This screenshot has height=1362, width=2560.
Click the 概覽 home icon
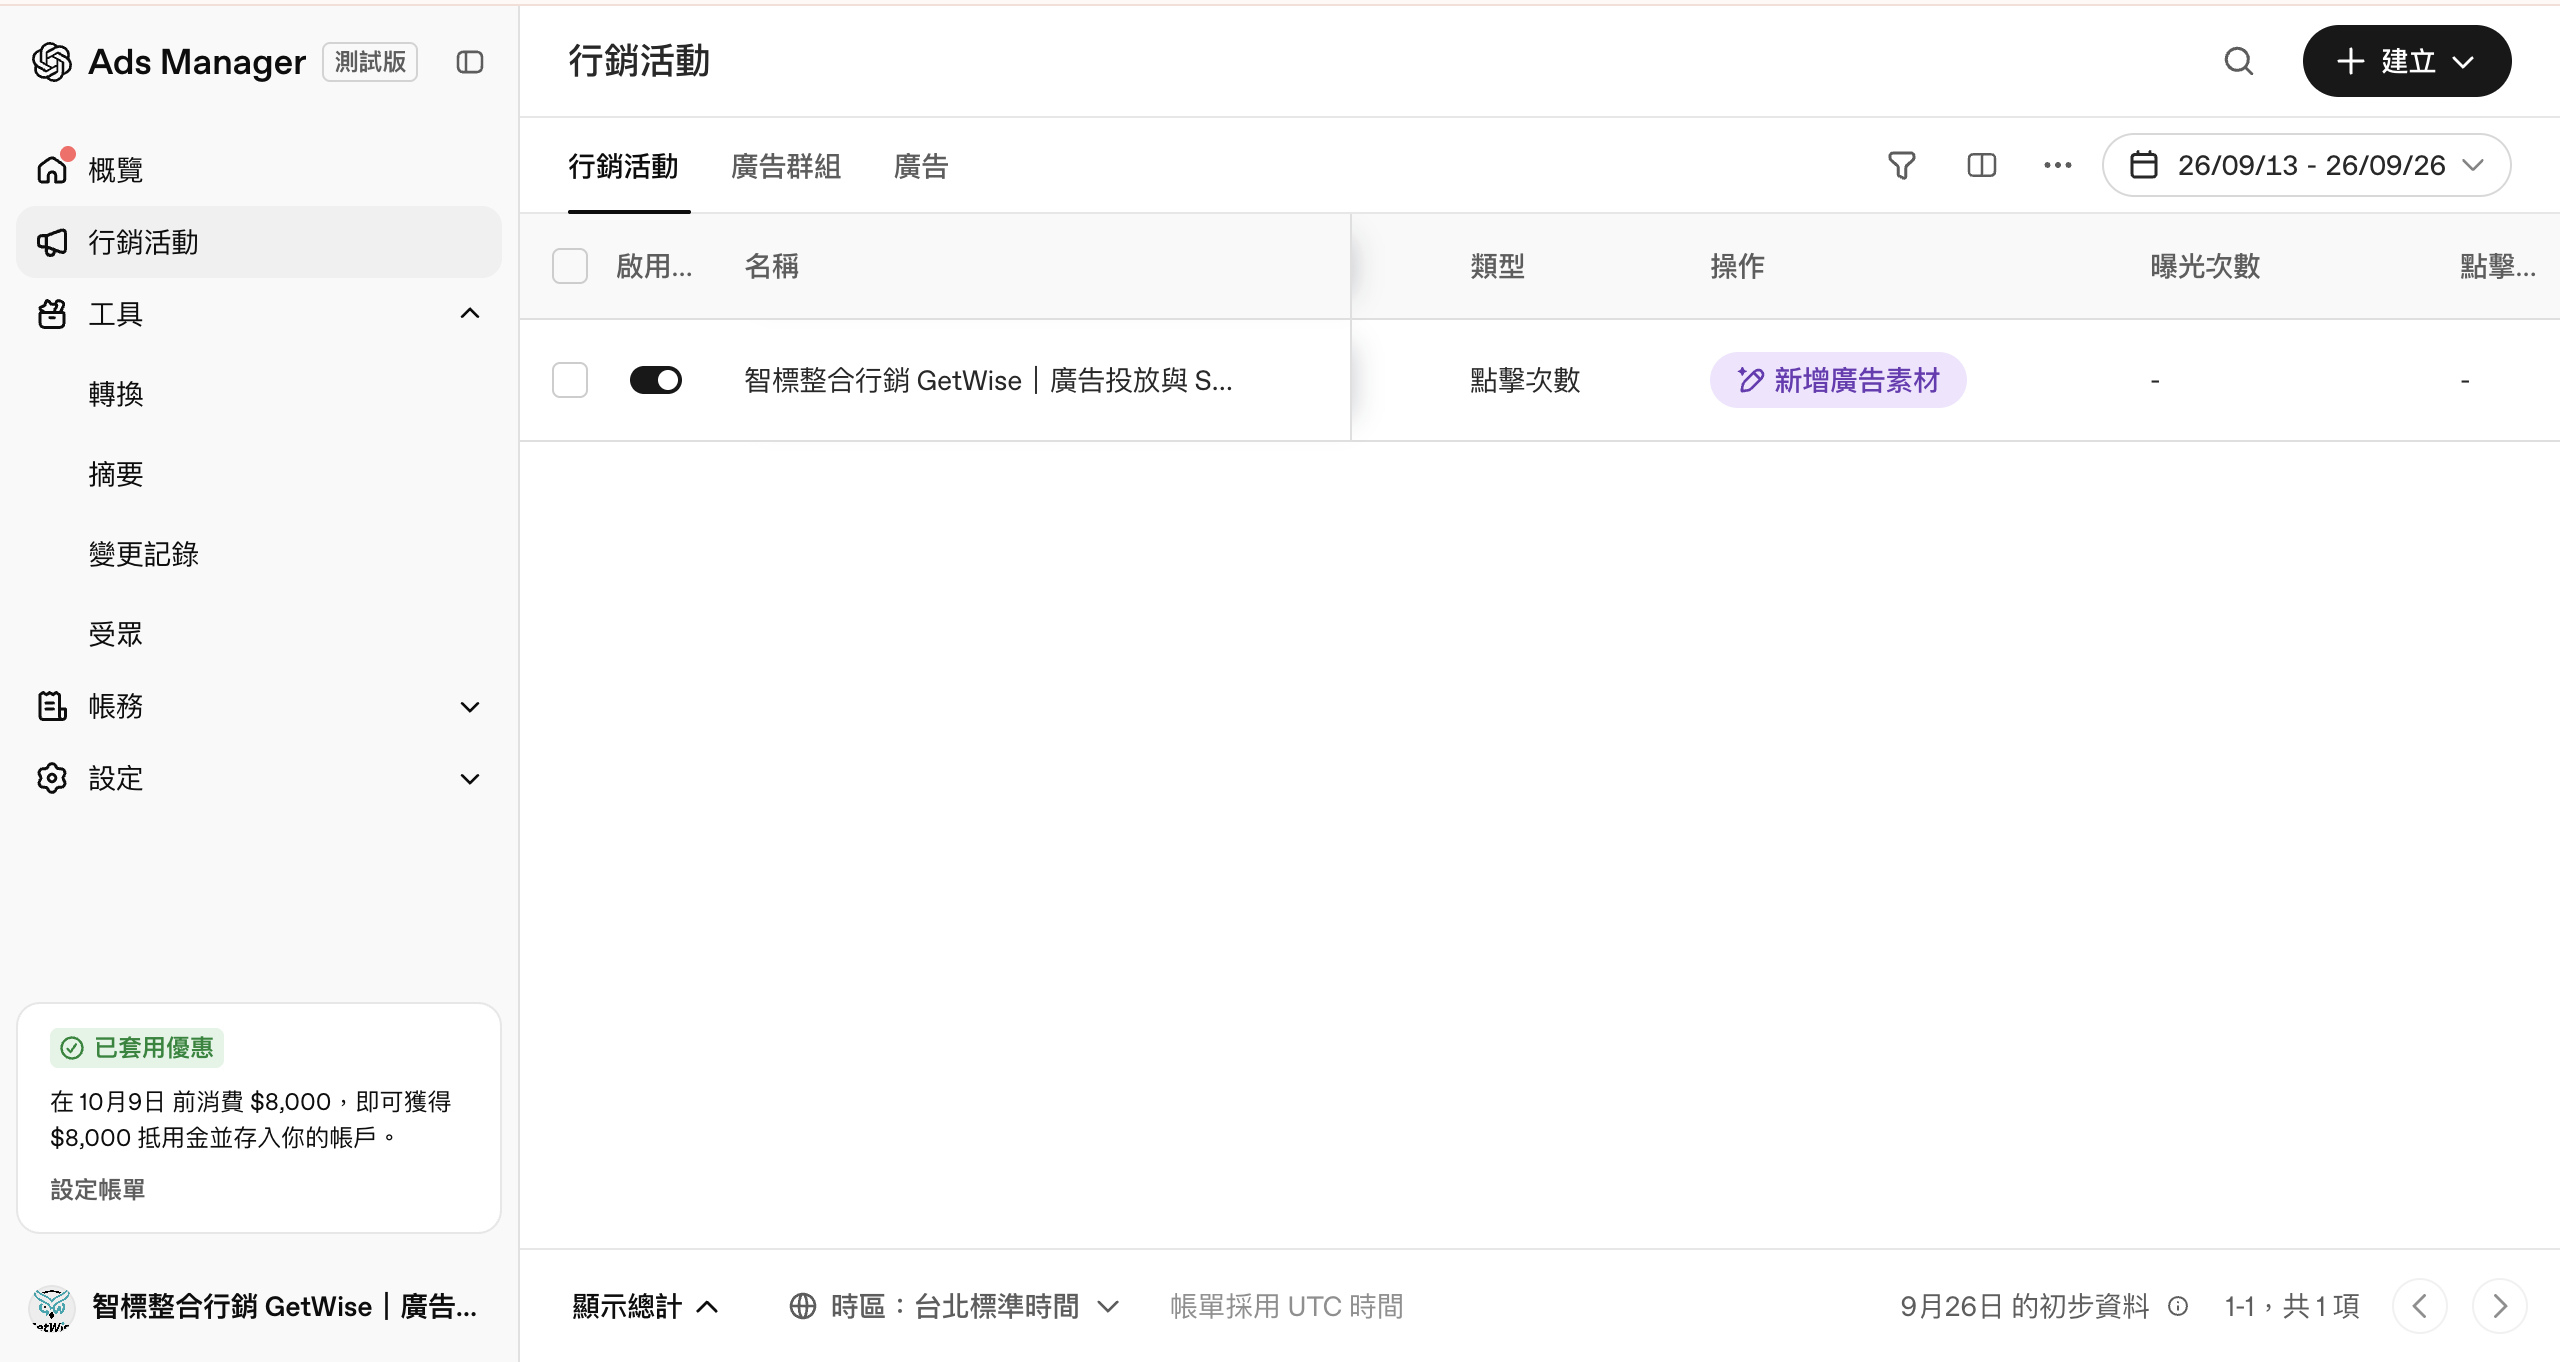52,169
